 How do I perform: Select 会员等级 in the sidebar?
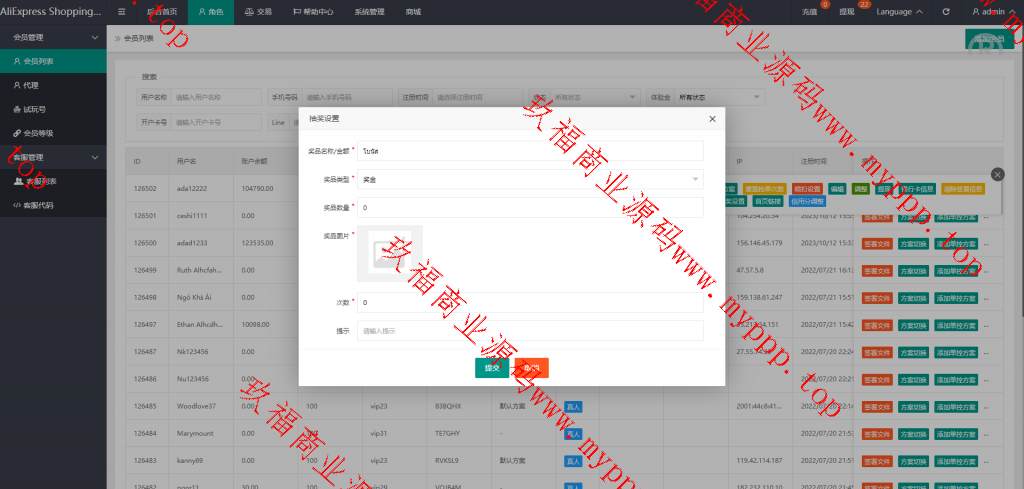pyautogui.click(x=38, y=133)
